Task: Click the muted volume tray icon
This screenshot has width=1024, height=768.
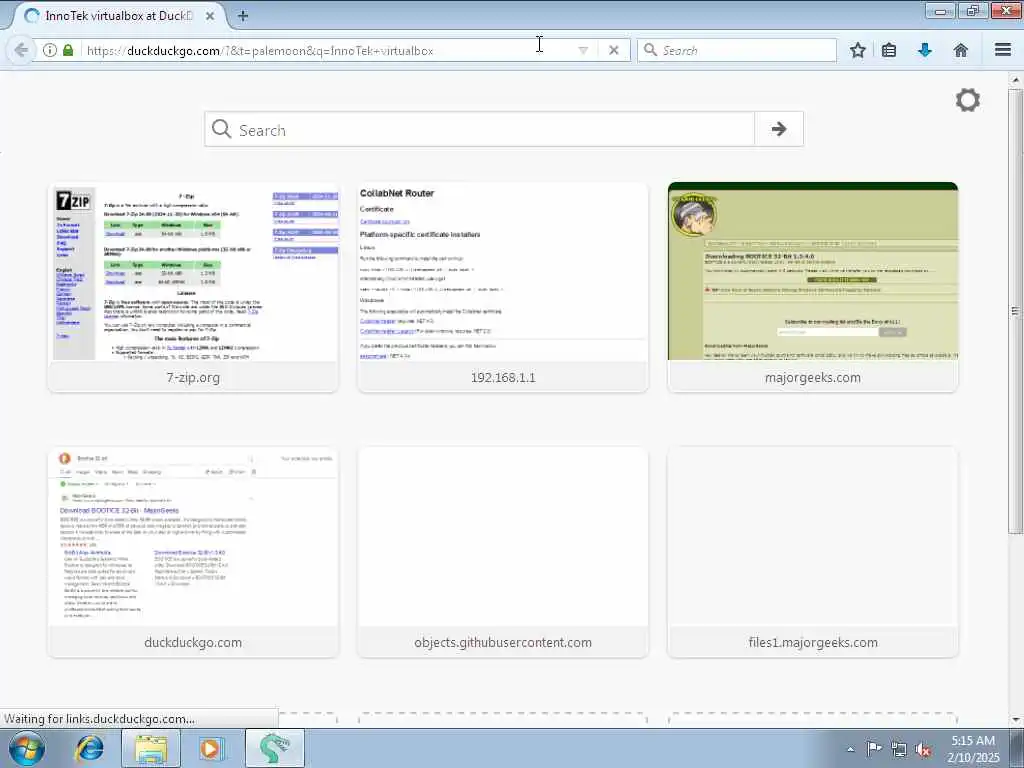Action: tap(923, 749)
